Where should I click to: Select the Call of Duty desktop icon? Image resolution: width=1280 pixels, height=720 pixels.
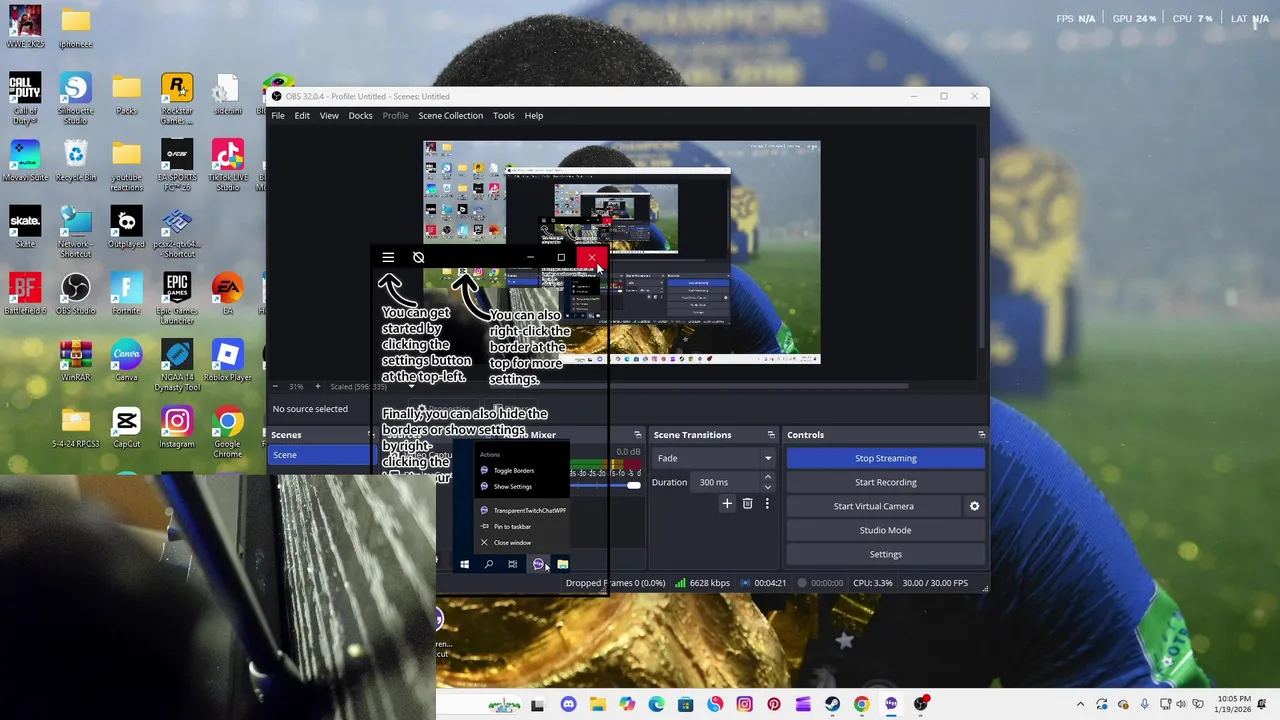click(25, 99)
